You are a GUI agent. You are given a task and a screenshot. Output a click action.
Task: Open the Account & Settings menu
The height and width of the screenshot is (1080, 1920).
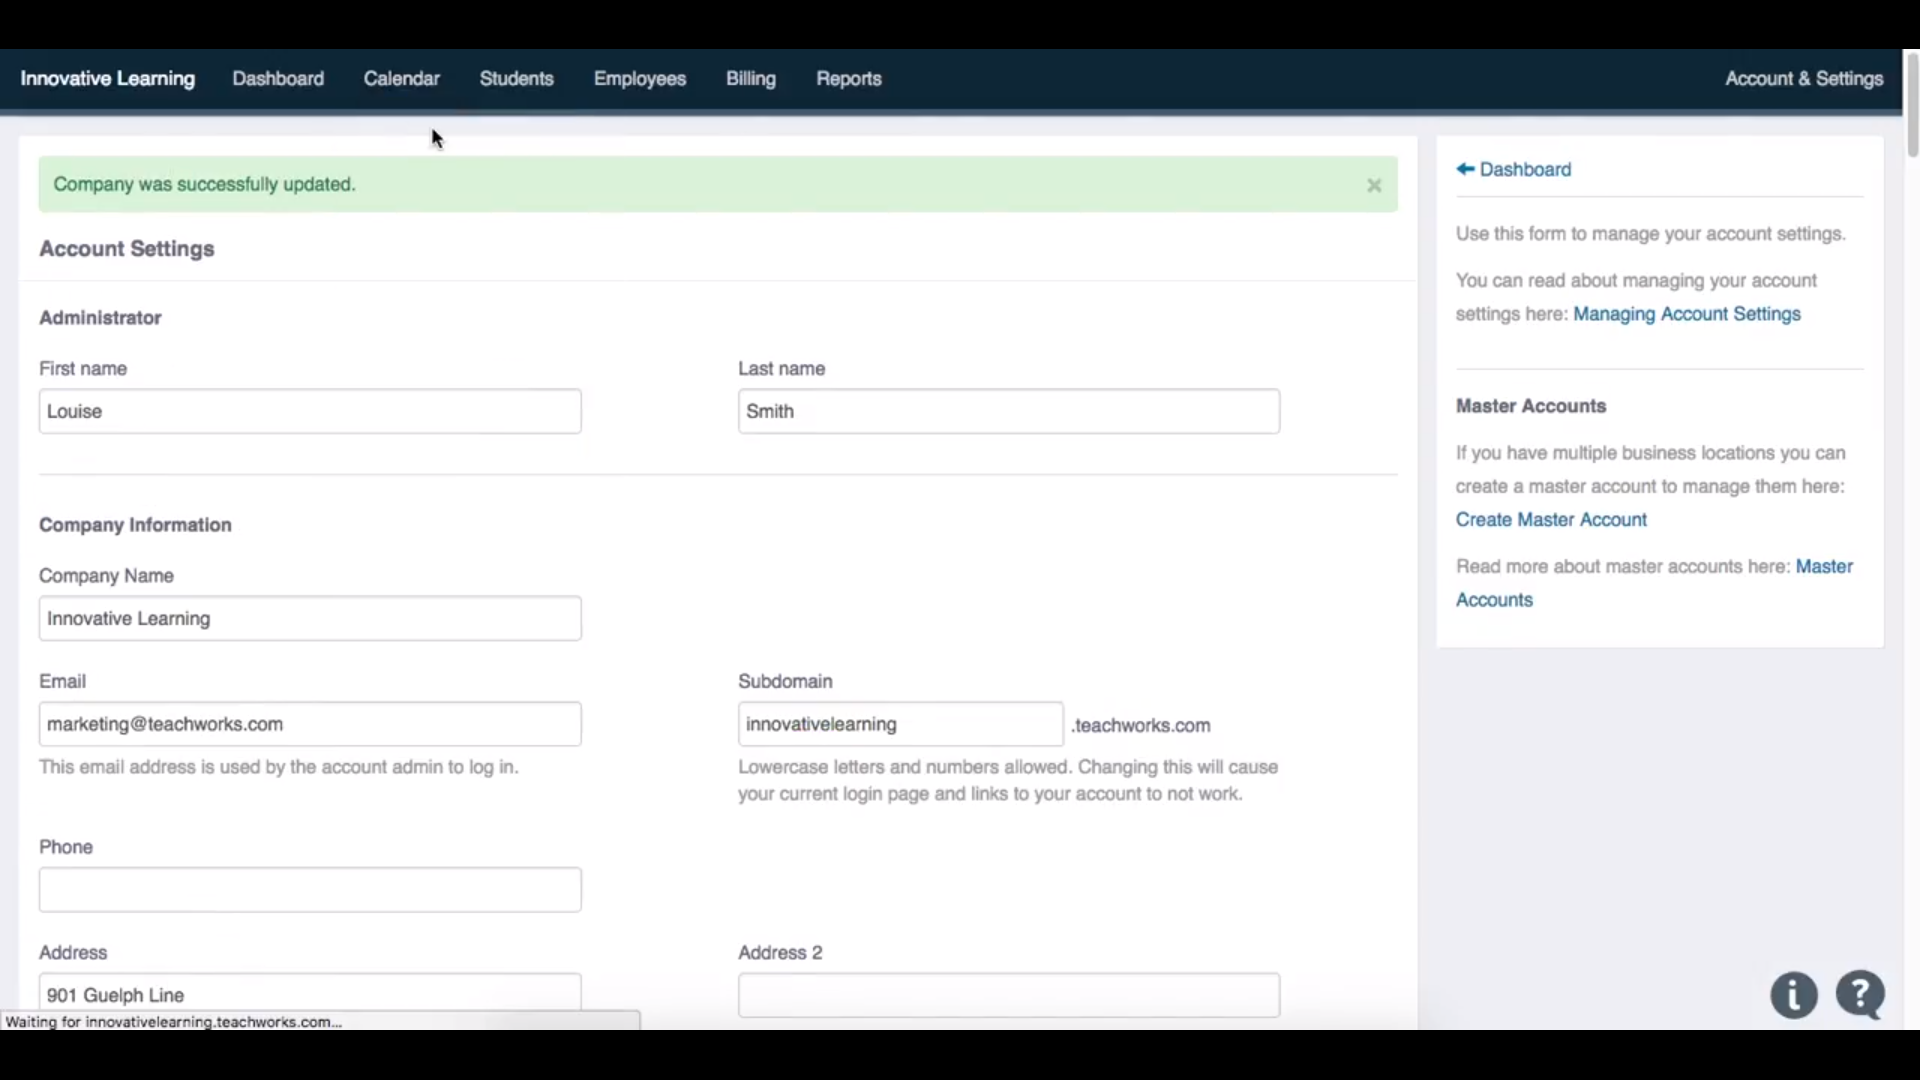[x=1803, y=79]
